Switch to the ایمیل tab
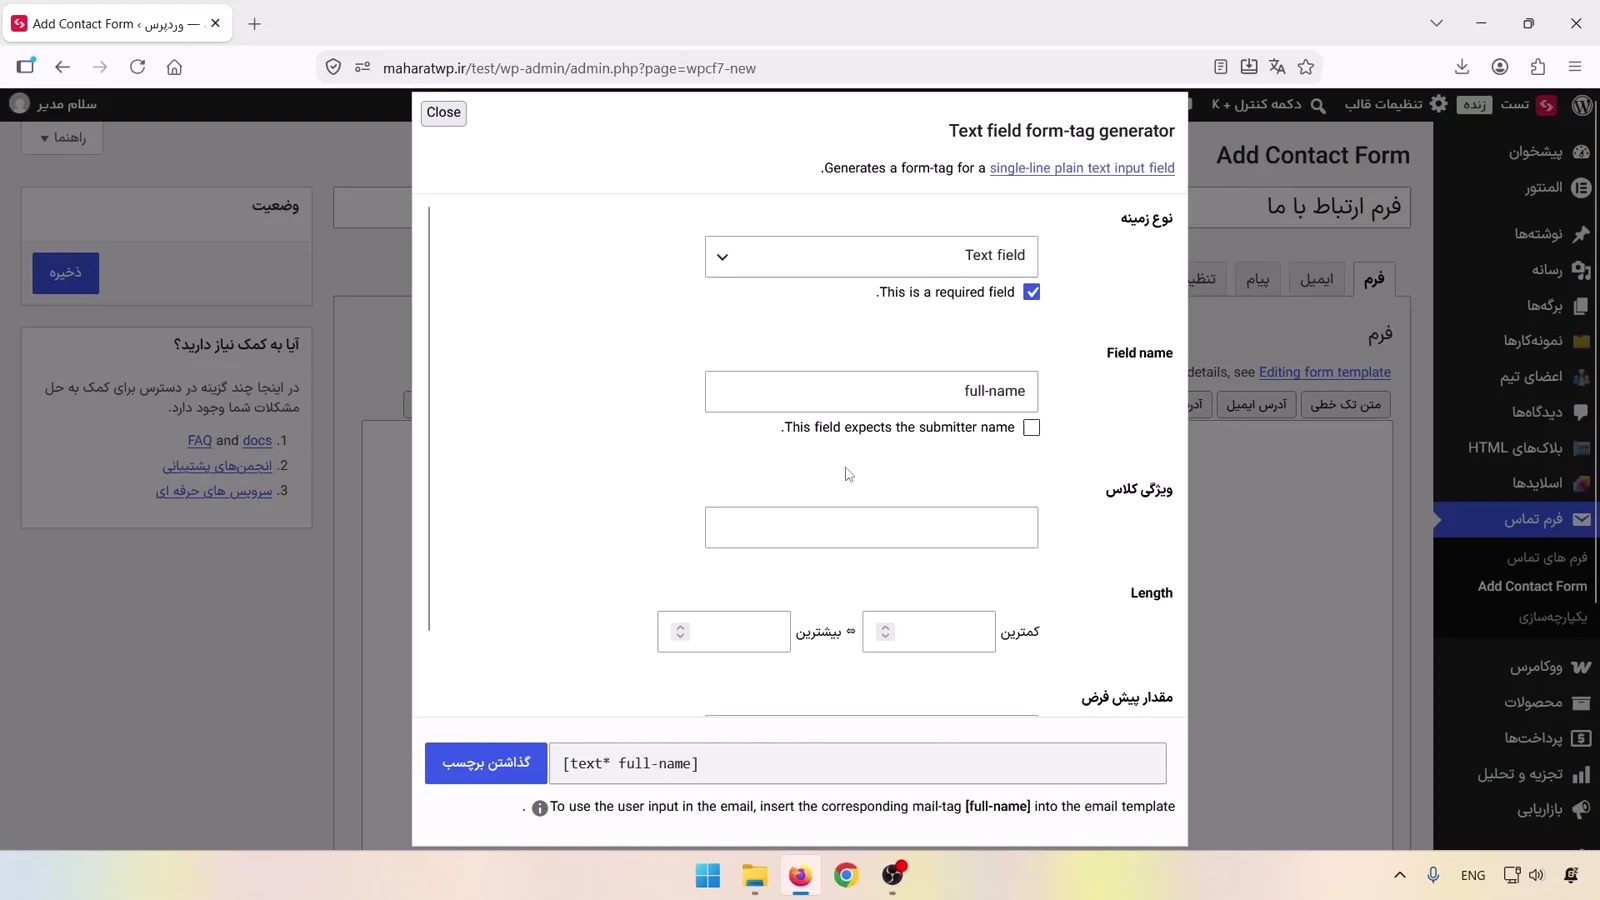 [1316, 280]
